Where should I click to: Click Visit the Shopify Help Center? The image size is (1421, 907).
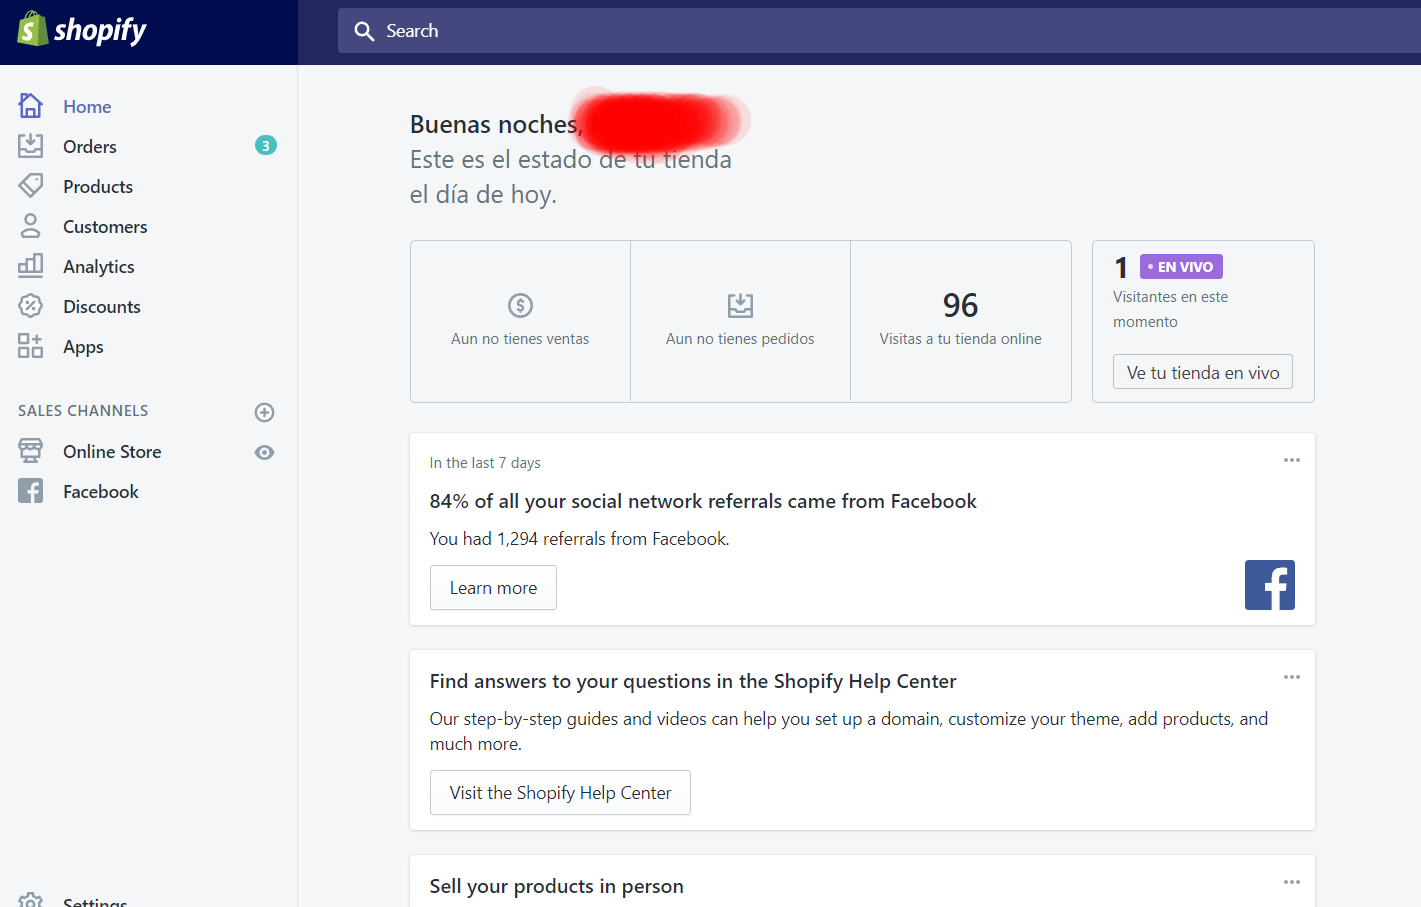click(560, 793)
